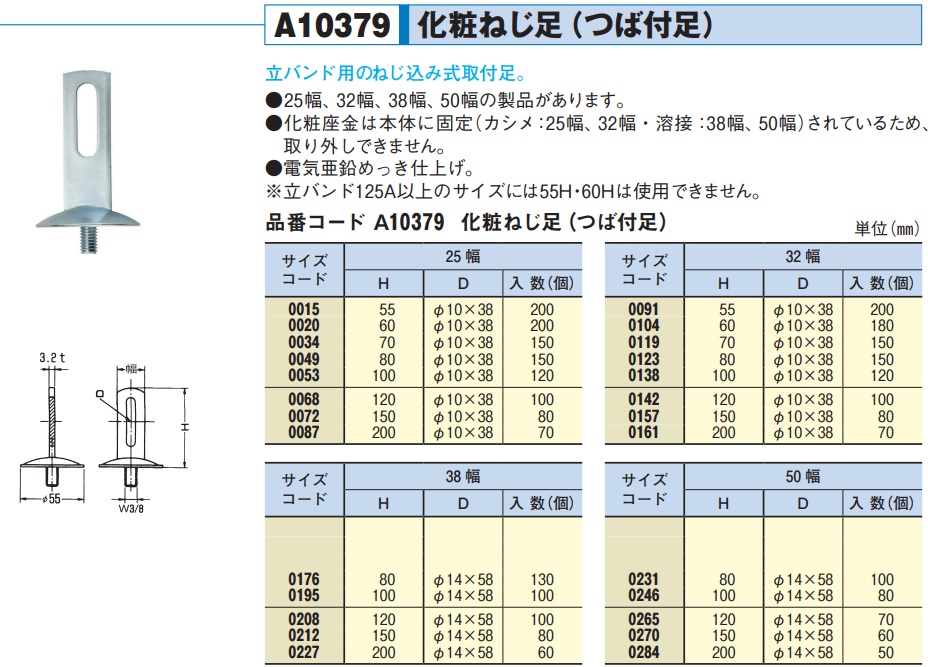
Task: Click size code 0176 in 38幅 table
Action: tap(303, 579)
